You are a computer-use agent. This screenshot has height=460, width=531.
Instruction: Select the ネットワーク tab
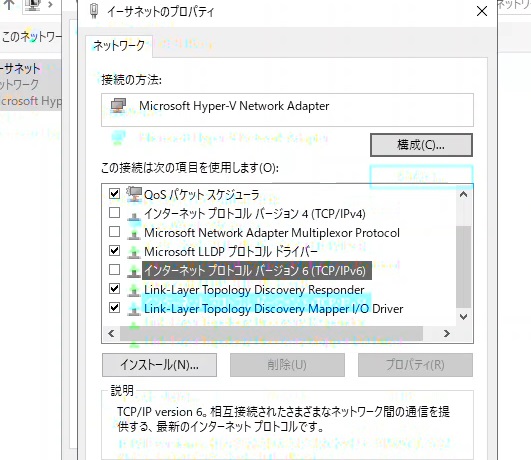pyautogui.click(x=119, y=45)
